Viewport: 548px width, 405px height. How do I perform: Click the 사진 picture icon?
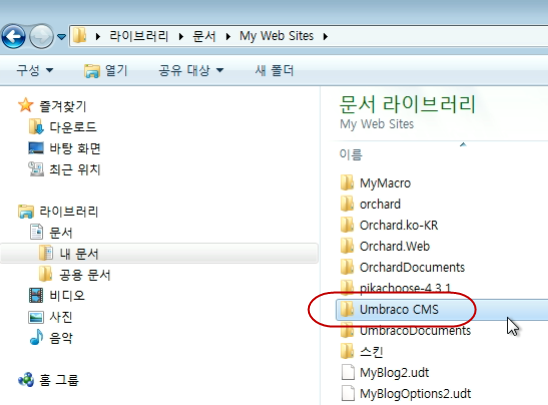pos(36,317)
